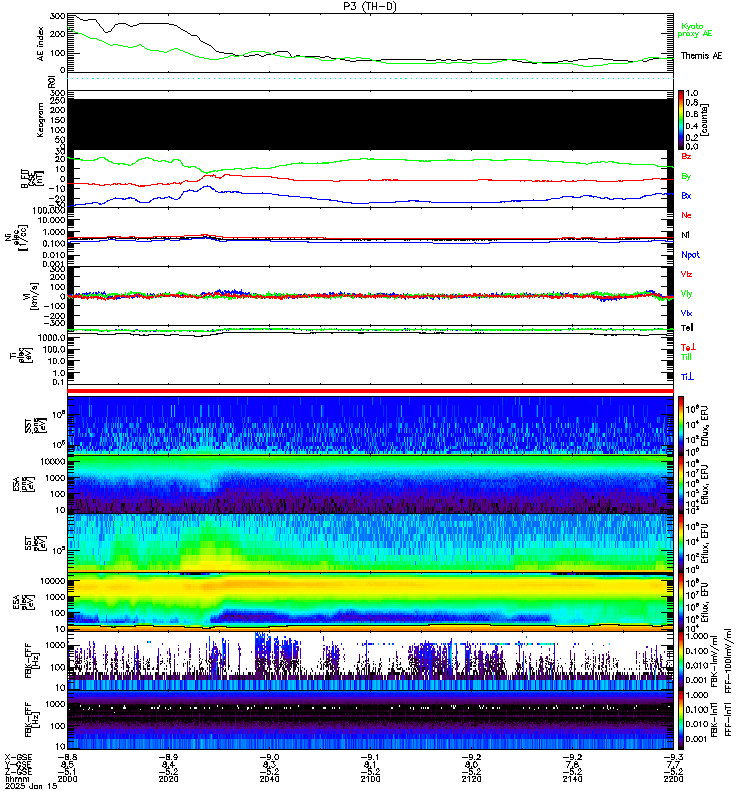Select the 'Kyoto proxy AE' legend label
Screen dimensions: 750x800
coord(694,30)
